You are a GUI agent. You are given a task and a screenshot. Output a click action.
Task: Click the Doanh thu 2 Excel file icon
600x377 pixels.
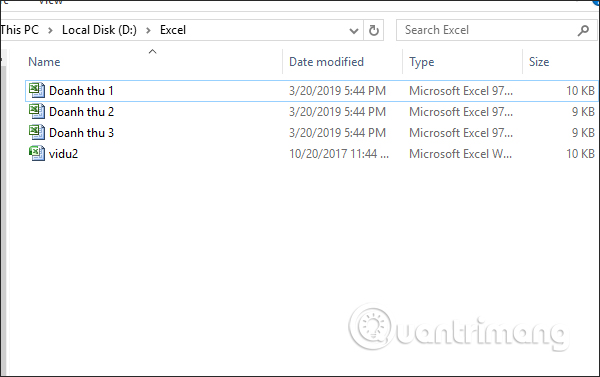(x=37, y=112)
